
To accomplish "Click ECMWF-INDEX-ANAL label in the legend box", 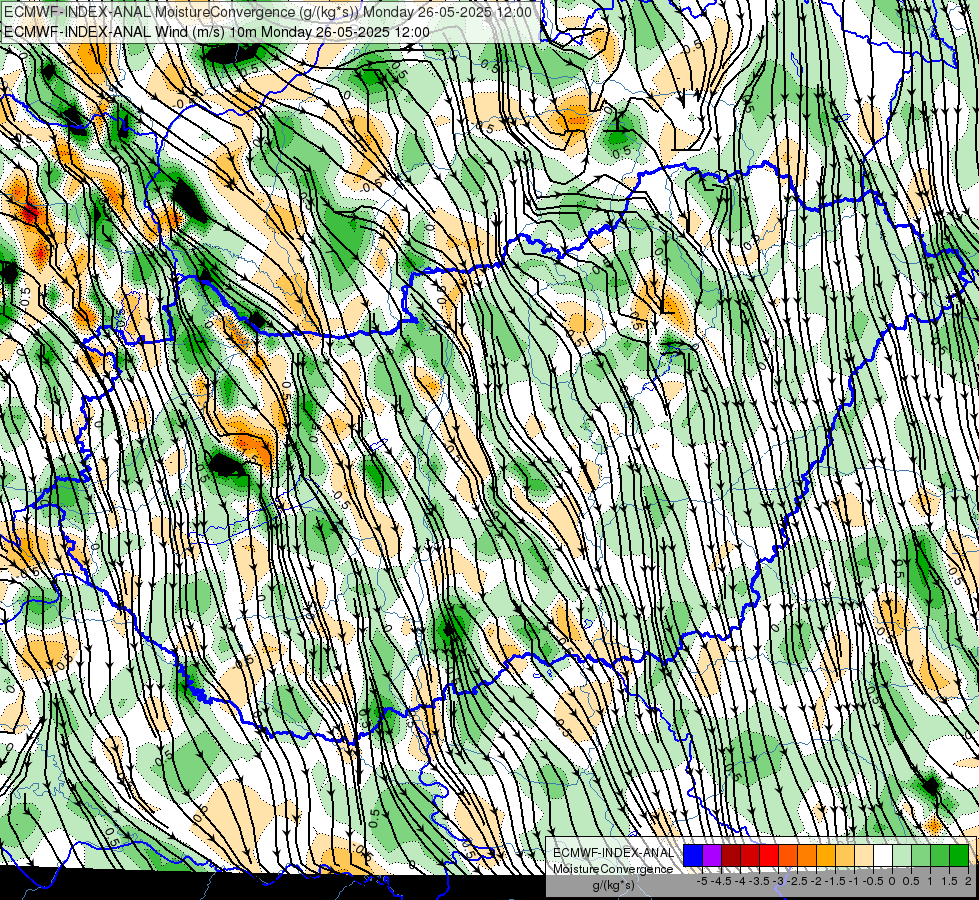I will (614, 853).
